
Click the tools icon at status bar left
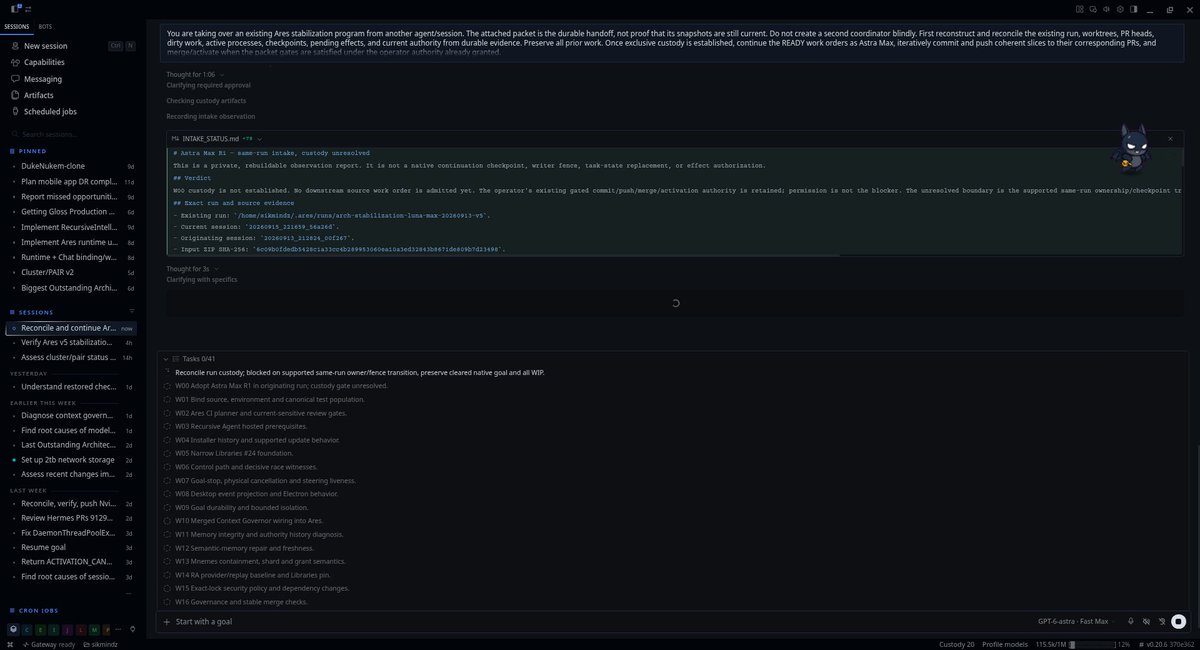(x=10, y=644)
